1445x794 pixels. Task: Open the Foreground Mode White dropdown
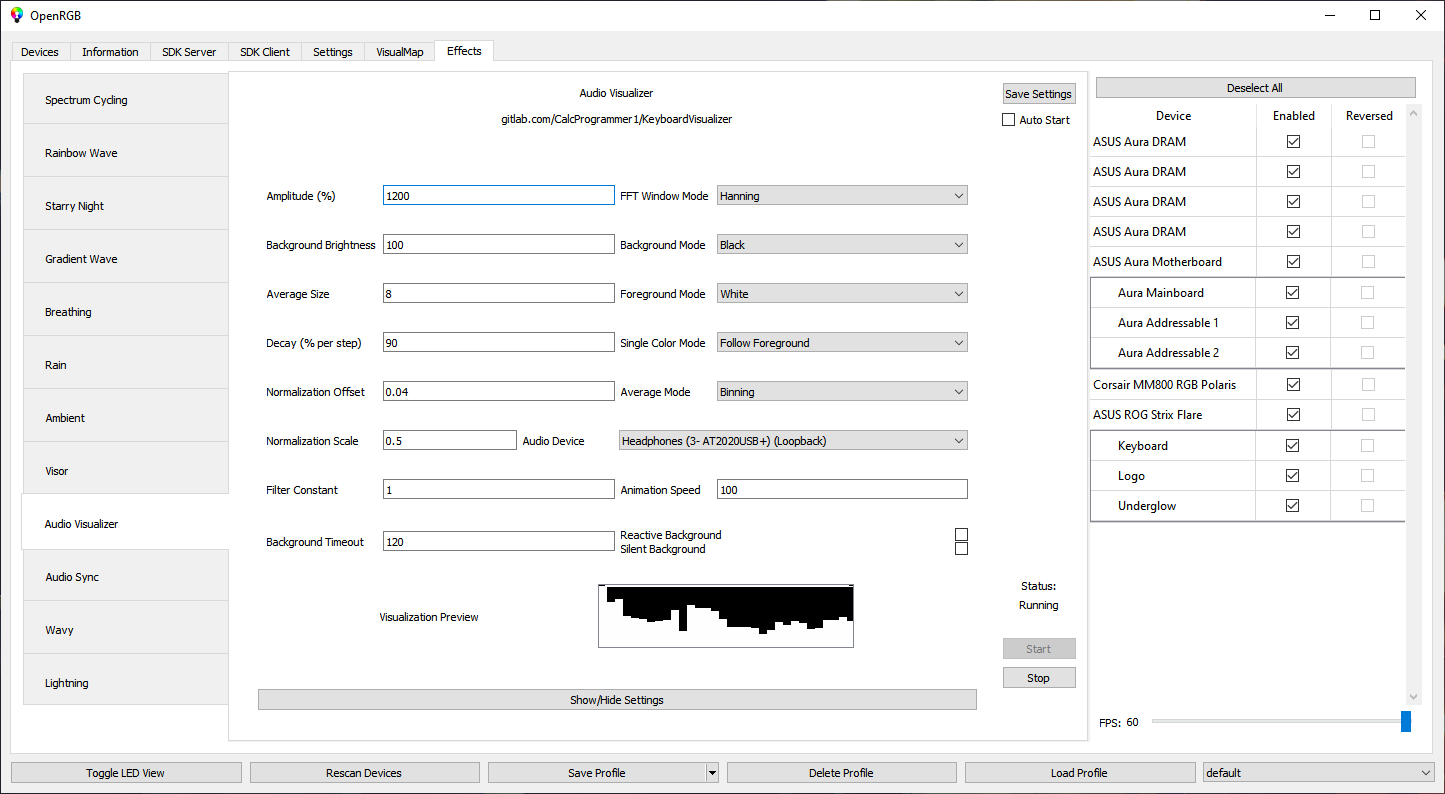coord(842,294)
